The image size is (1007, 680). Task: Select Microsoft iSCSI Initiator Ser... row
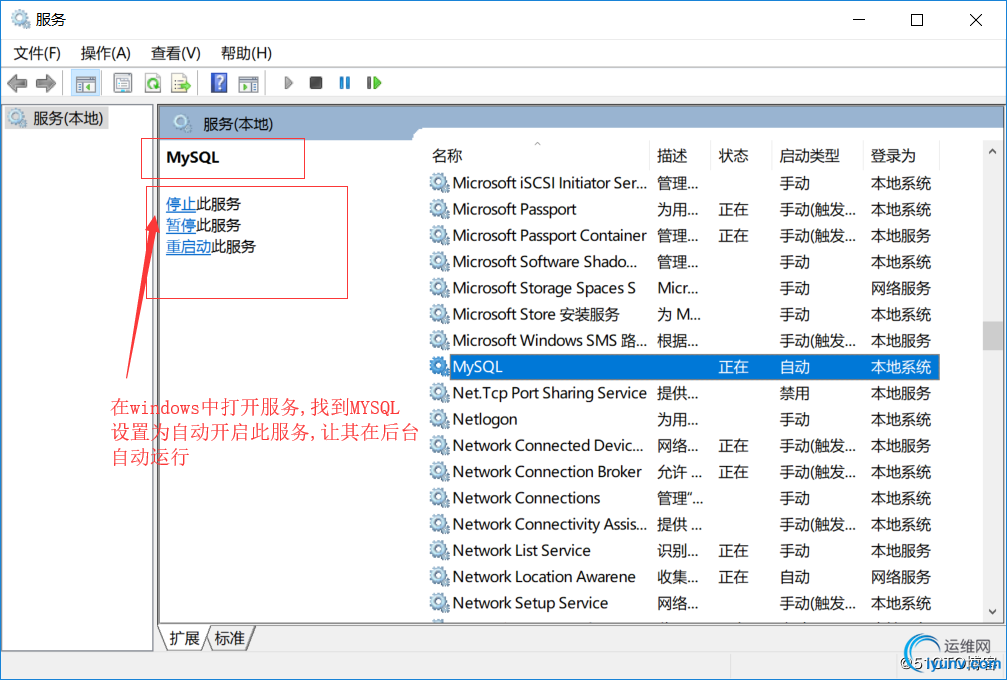[683, 183]
